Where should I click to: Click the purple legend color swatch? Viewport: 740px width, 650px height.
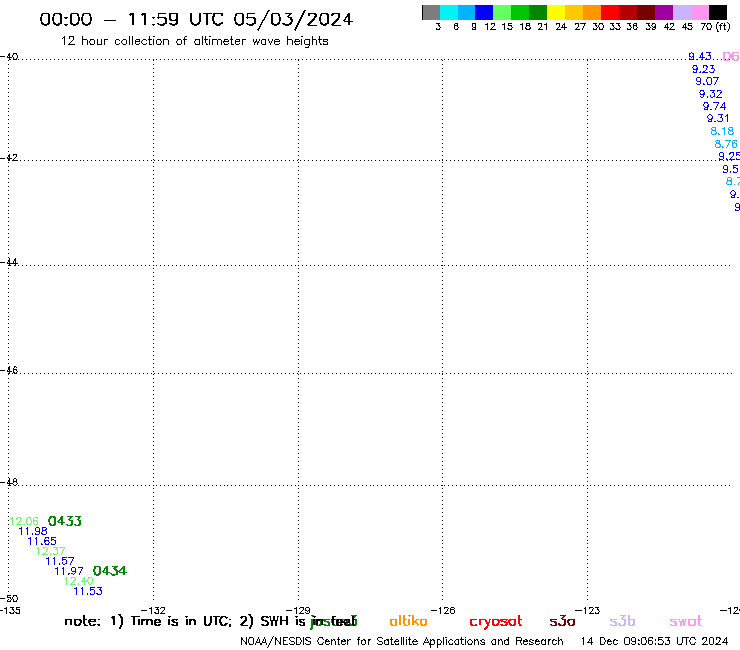click(x=664, y=12)
